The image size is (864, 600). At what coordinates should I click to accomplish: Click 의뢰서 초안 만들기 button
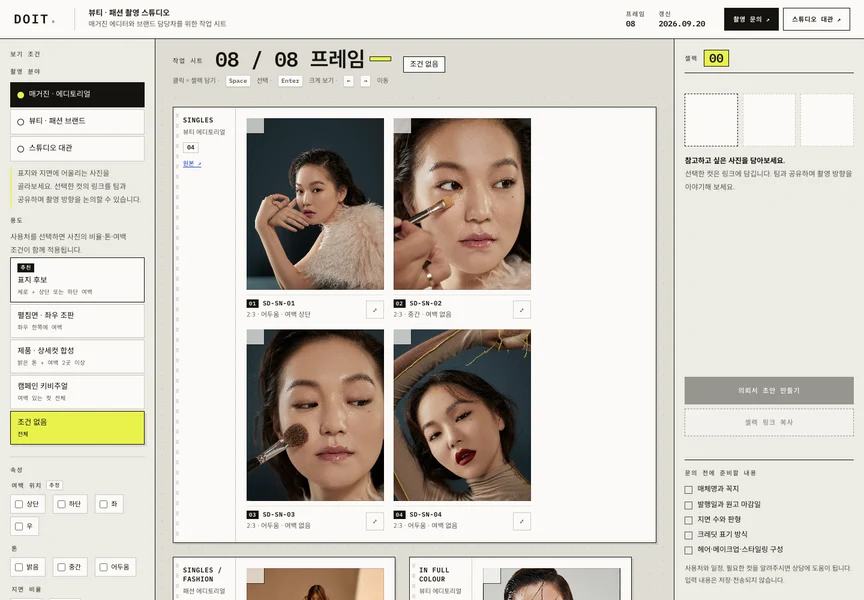pos(769,391)
